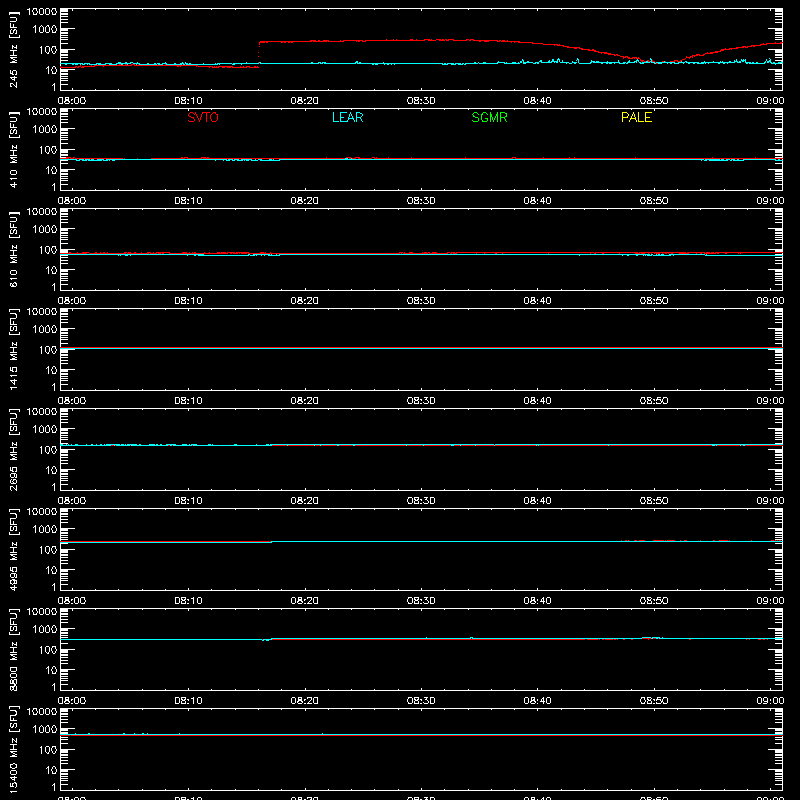
Task: Click the red SVTO step jump in the 245 MHz plot
Action: point(259,54)
